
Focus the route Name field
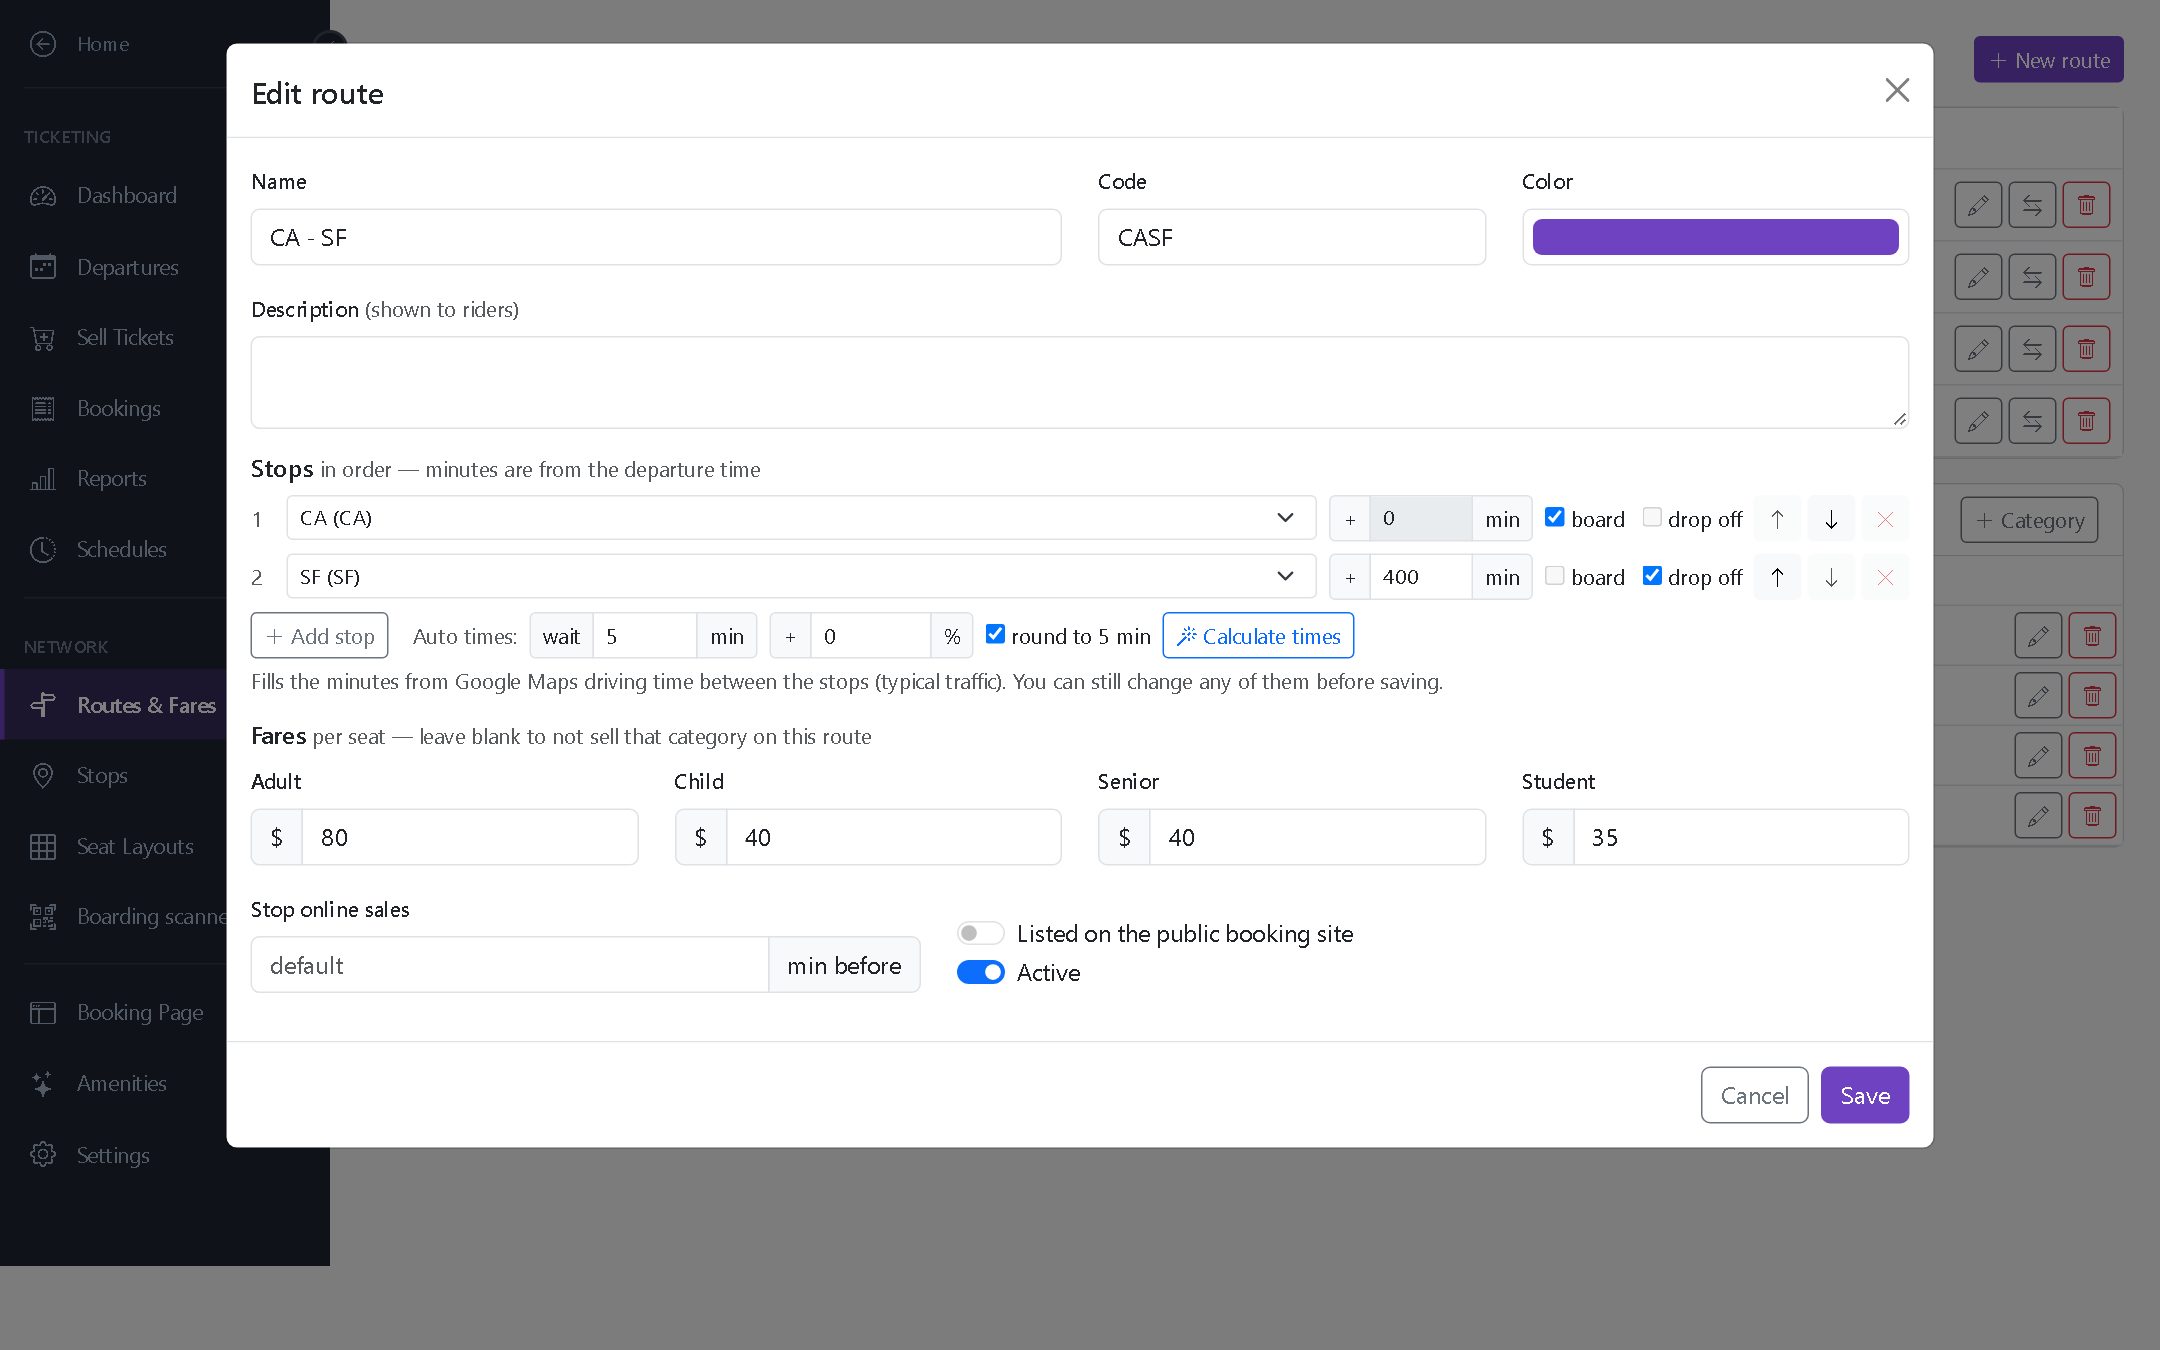pos(656,237)
